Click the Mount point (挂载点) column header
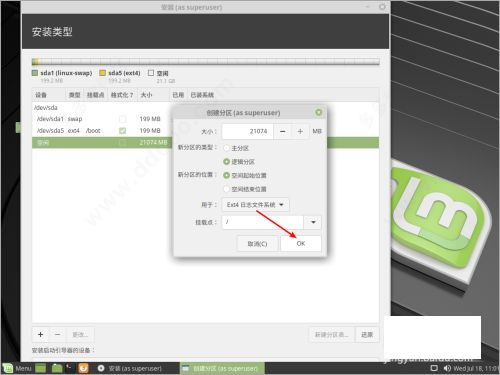The image size is (500, 375). click(x=96, y=95)
